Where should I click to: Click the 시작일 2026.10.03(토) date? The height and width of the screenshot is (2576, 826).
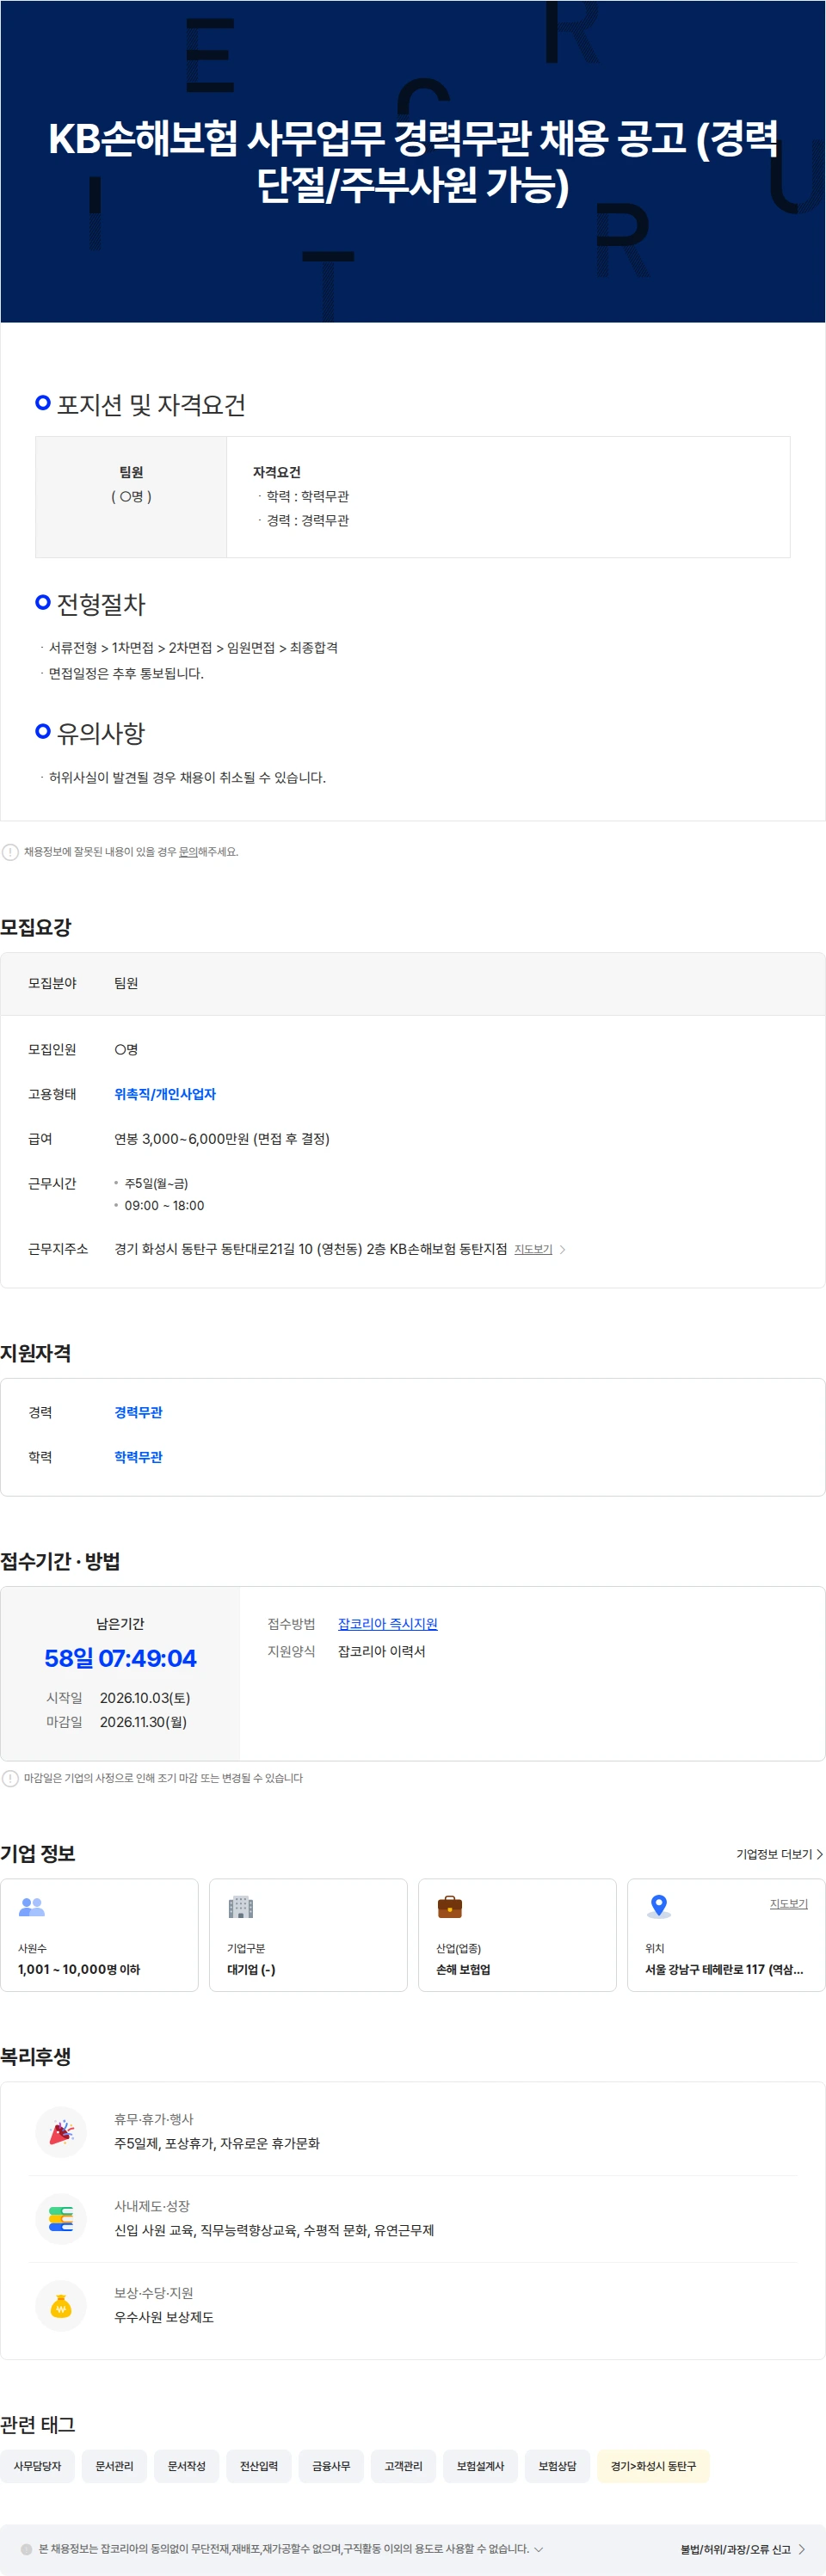(x=145, y=1698)
